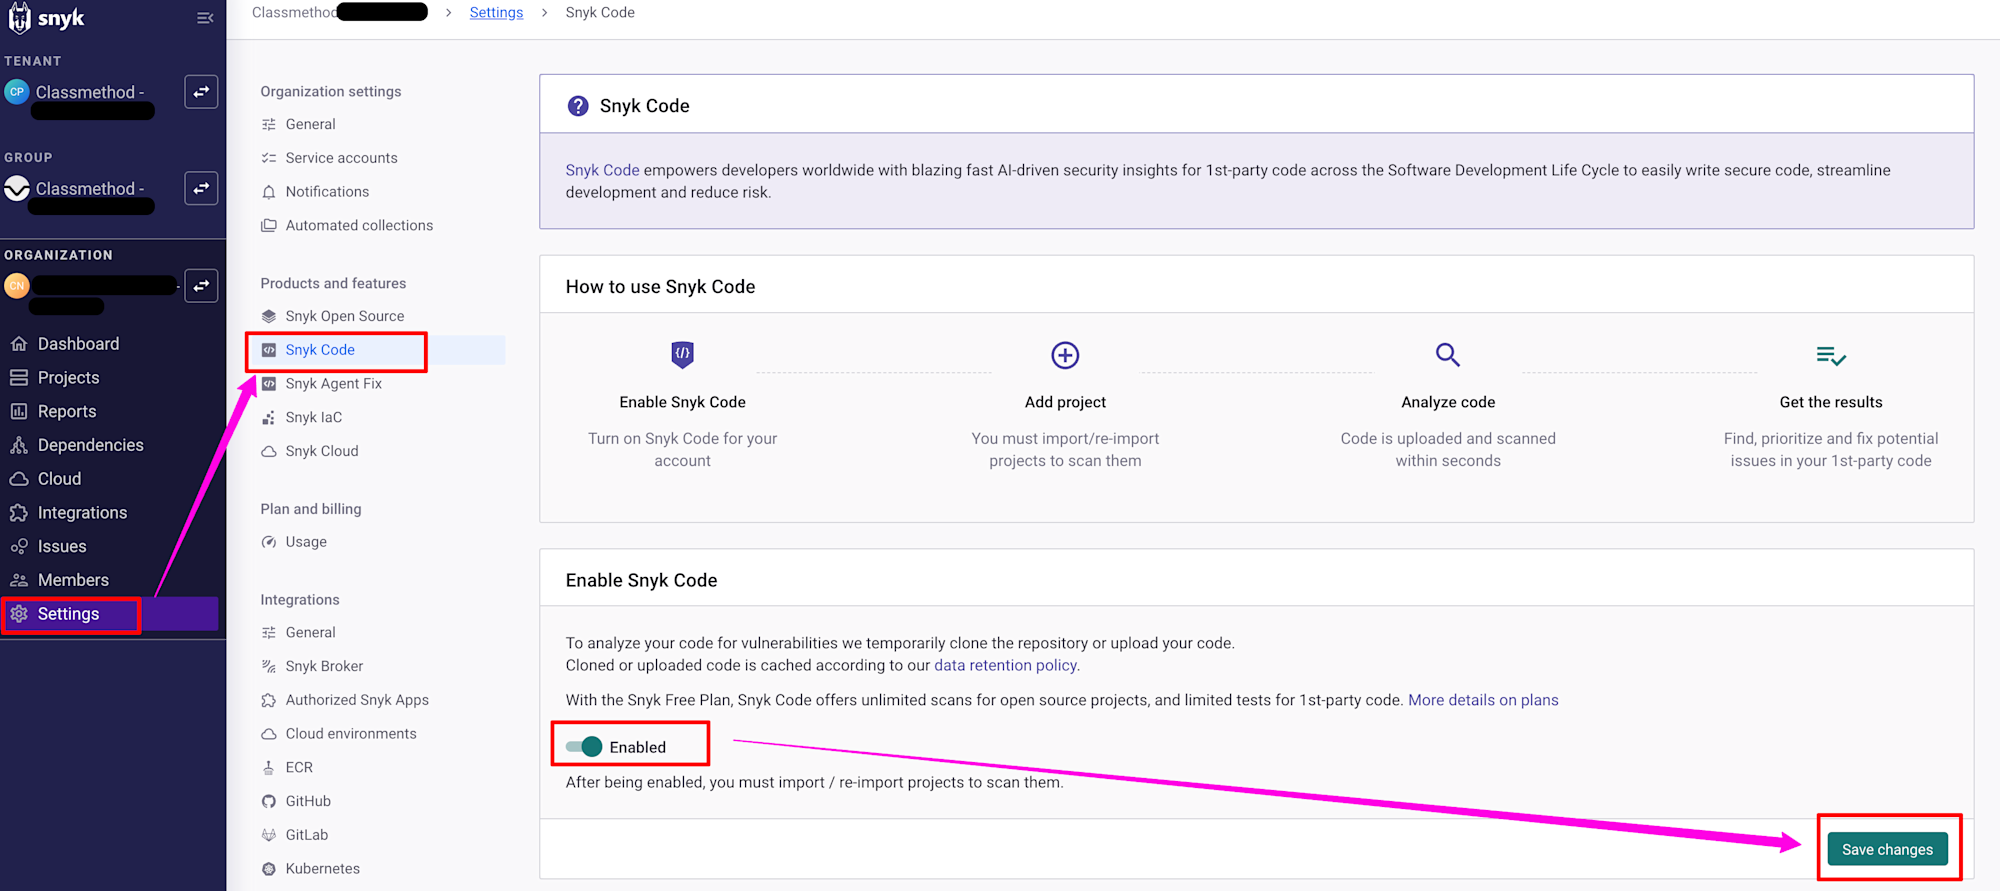Click the Dashboard home icon
The height and width of the screenshot is (891, 2000).
click(x=19, y=344)
